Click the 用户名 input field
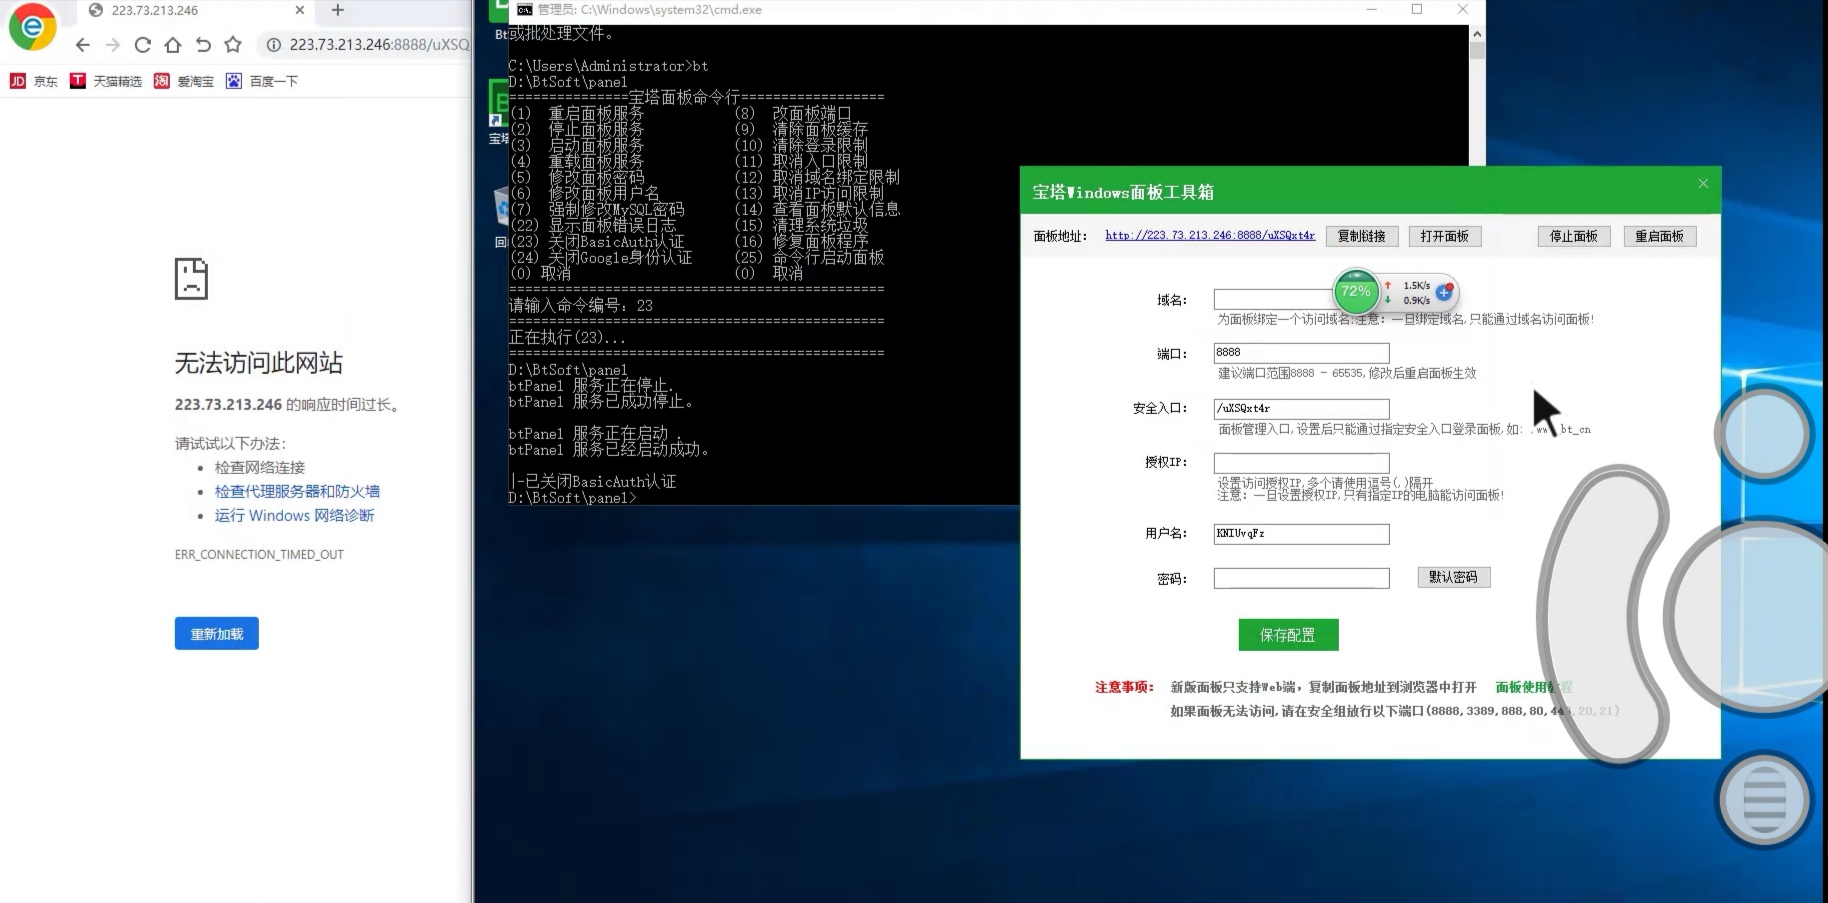The image size is (1828, 903). 1301,534
